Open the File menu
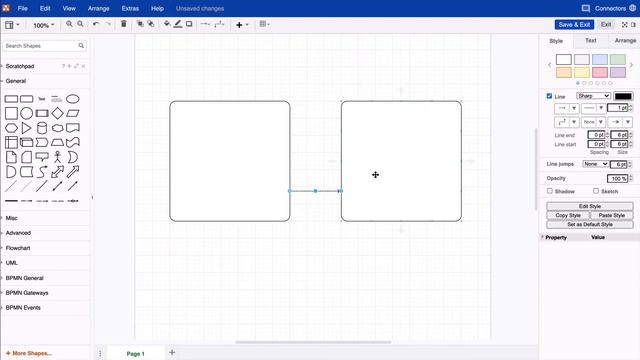 (x=22, y=8)
